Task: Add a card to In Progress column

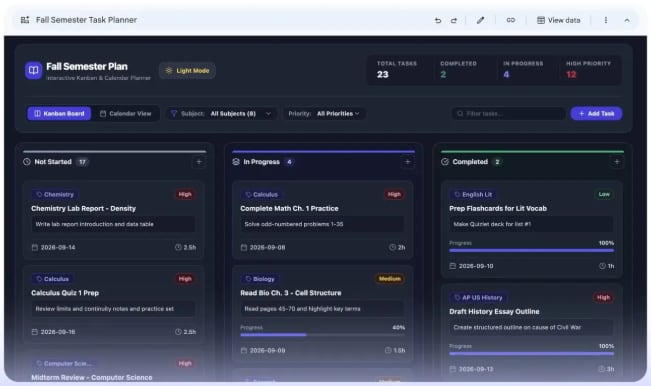Action: 408,162
